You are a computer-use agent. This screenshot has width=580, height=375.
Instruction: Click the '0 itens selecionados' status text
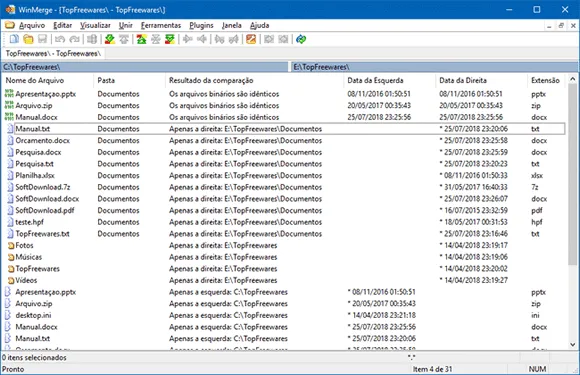point(34,358)
